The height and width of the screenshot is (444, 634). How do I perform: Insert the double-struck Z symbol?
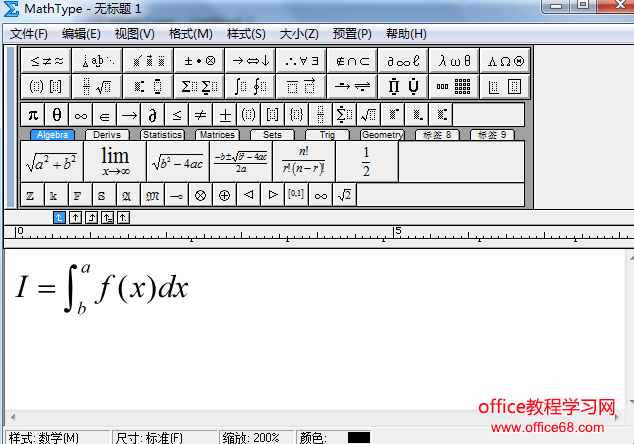(32, 196)
